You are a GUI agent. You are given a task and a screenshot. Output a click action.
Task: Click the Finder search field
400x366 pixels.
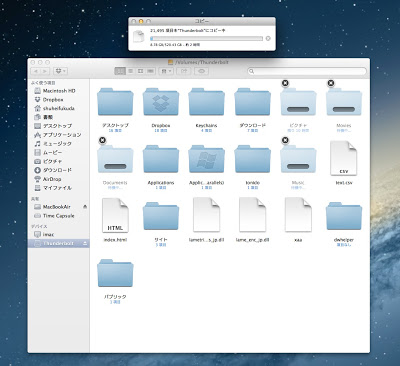pos(307,71)
